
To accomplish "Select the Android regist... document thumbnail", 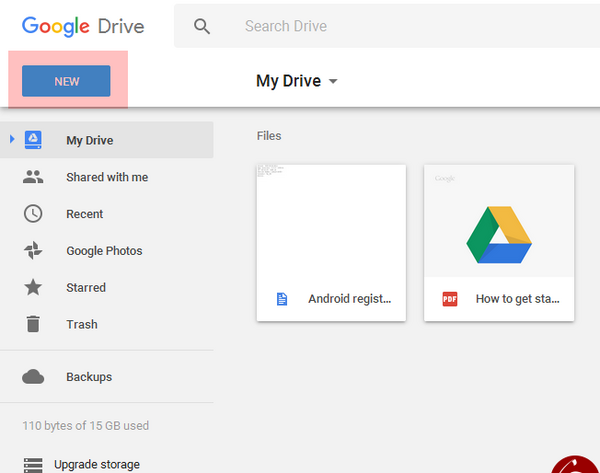I will tap(331, 243).
